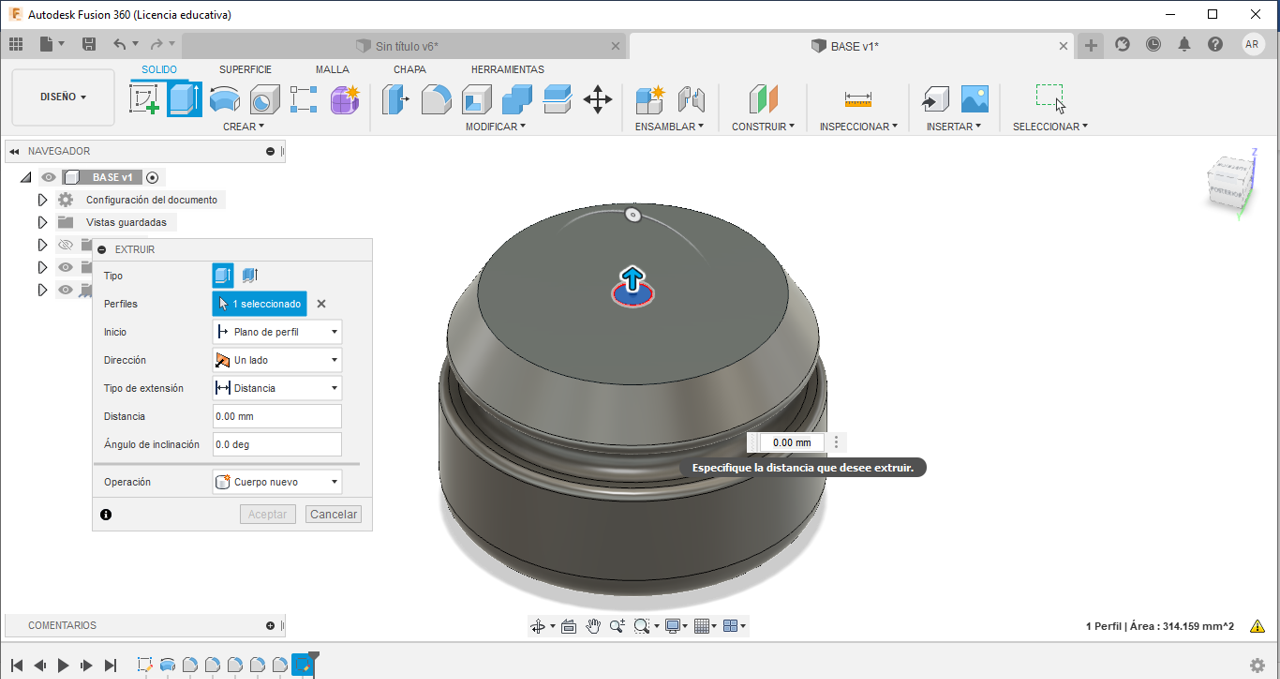Switch to the SUPERFICIE tab

(245, 70)
